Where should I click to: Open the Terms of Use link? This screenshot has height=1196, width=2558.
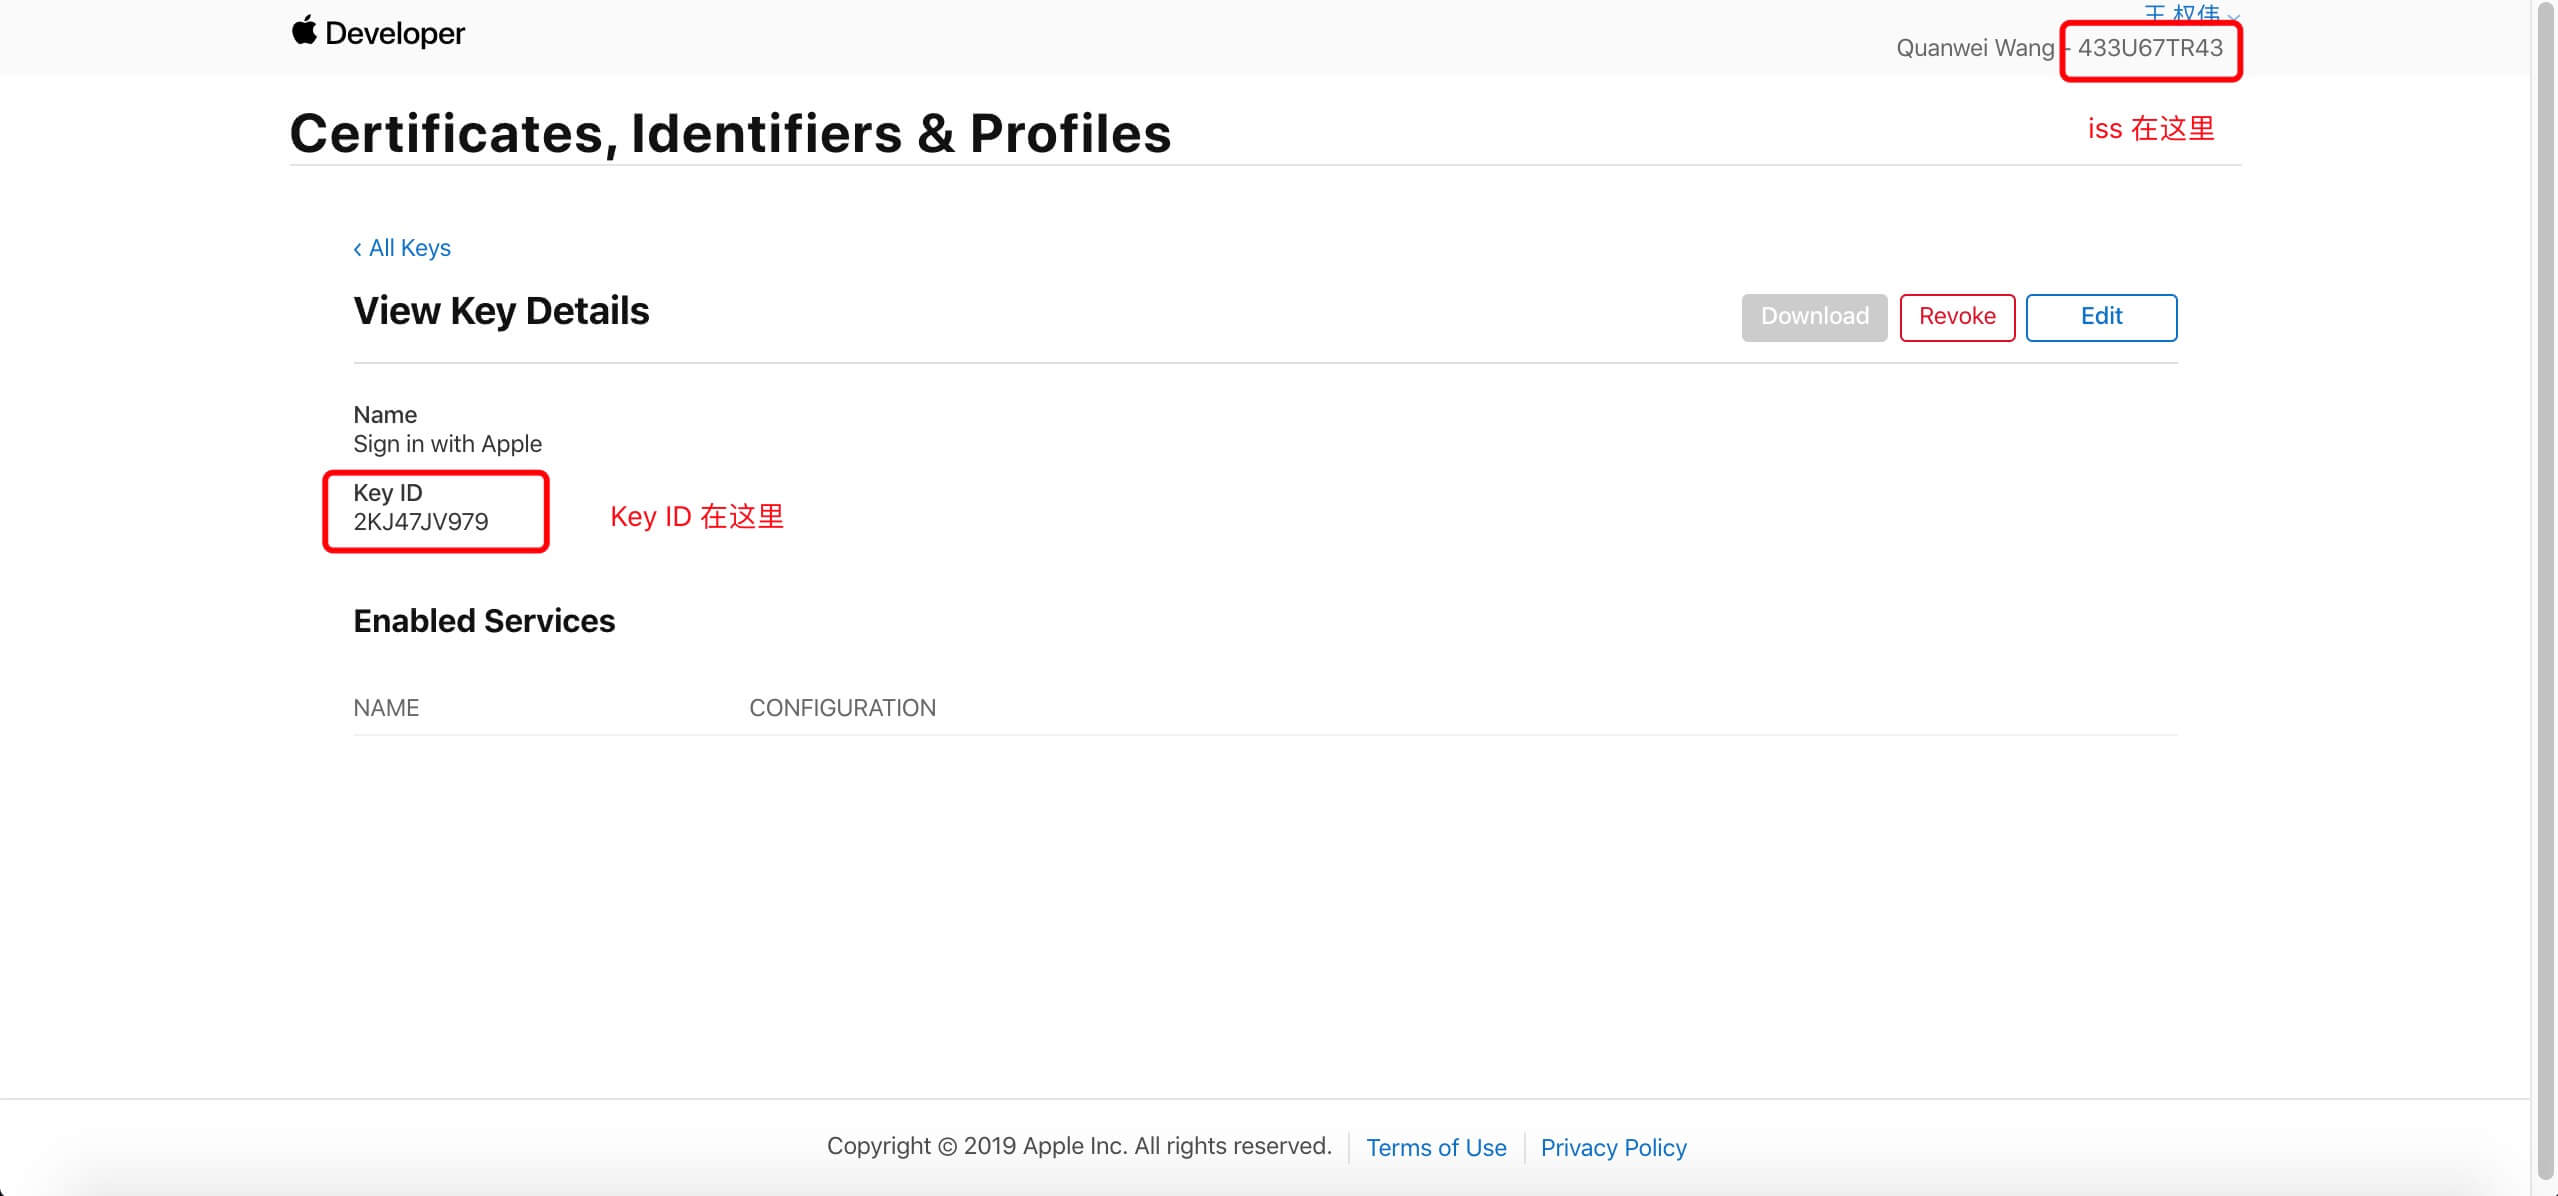(1436, 1147)
